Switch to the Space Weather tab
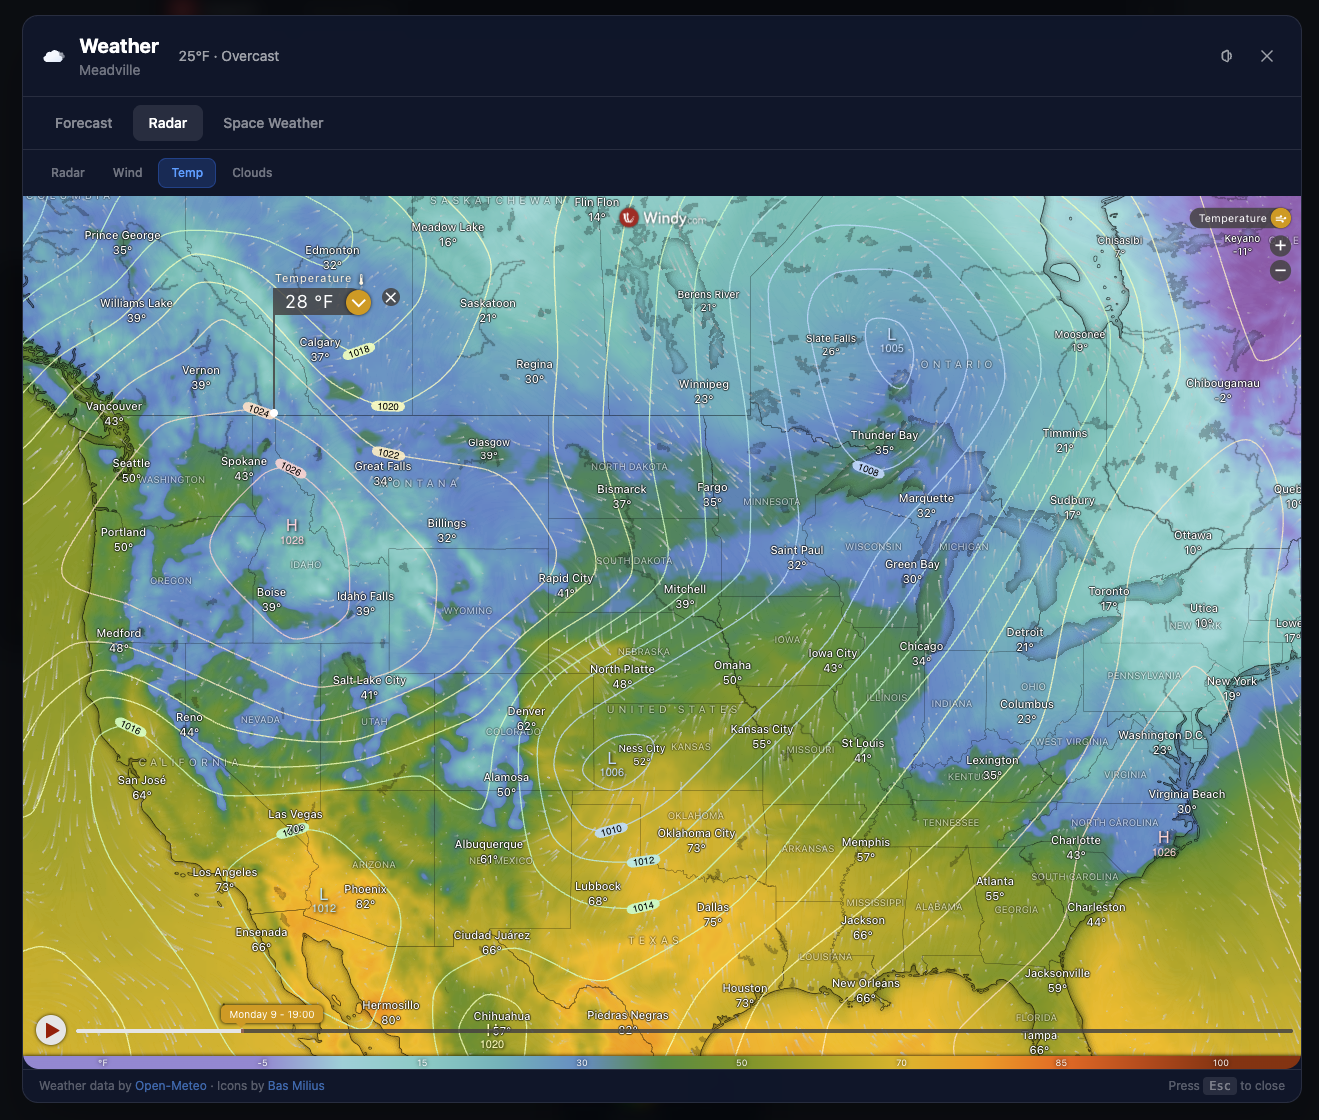Viewport: 1319px width, 1120px height. tap(272, 122)
